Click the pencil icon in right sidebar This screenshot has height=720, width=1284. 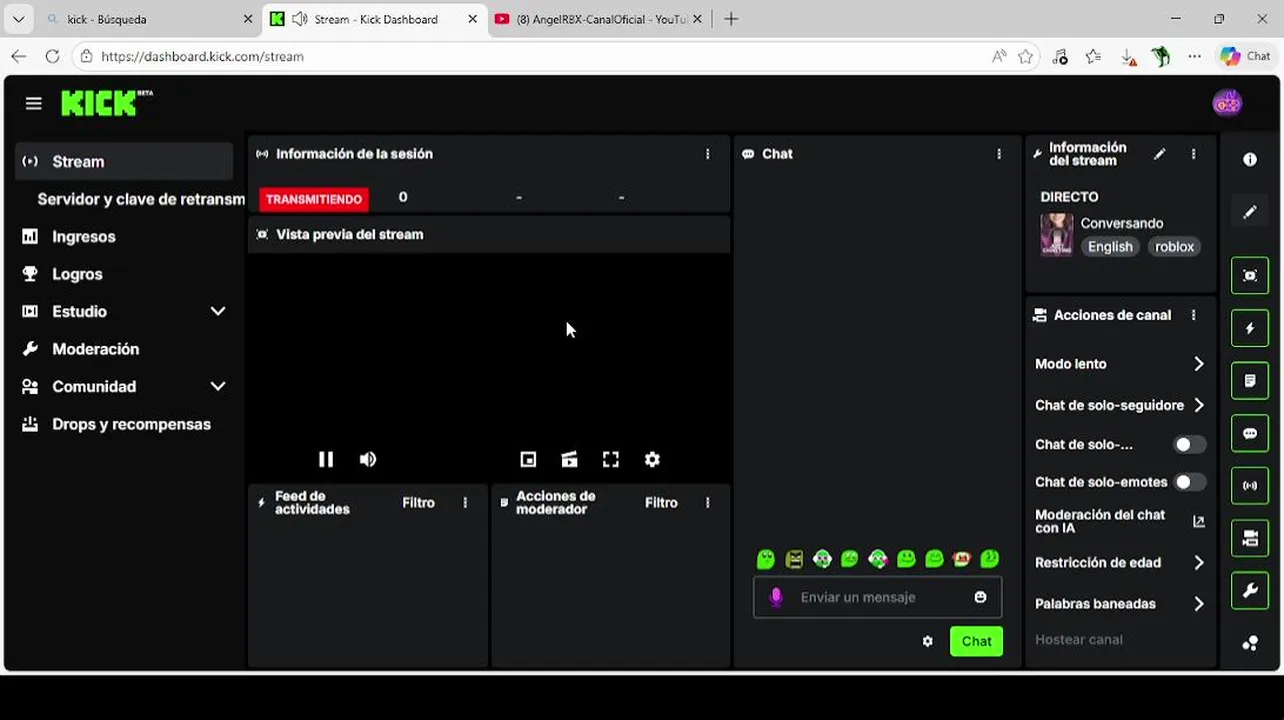click(x=1250, y=212)
